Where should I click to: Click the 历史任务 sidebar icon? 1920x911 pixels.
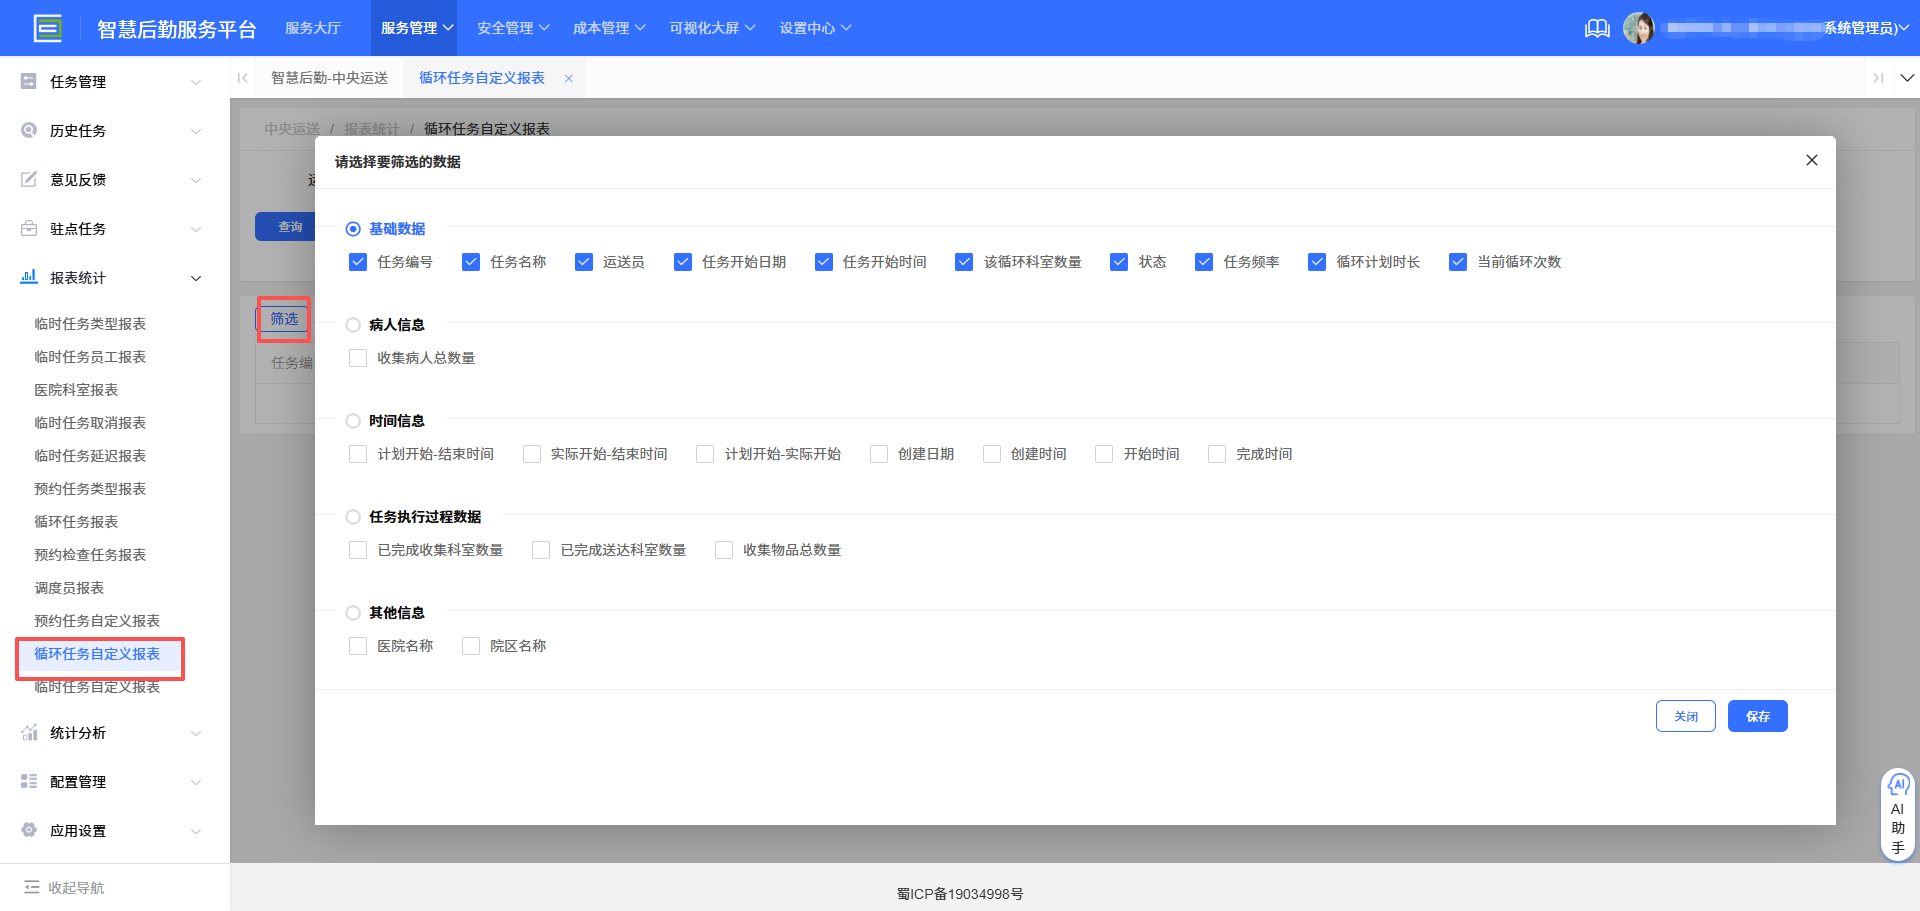click(28, 130)
